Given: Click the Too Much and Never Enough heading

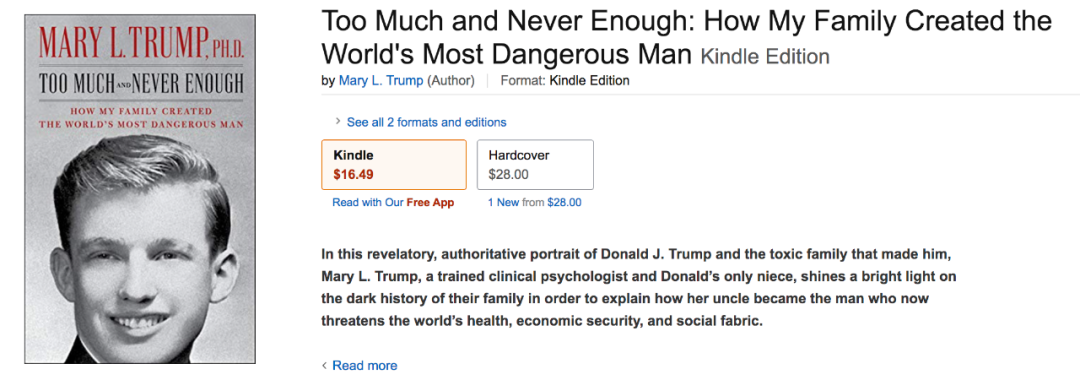Looking at the screenshot, I should click(687, 37).
